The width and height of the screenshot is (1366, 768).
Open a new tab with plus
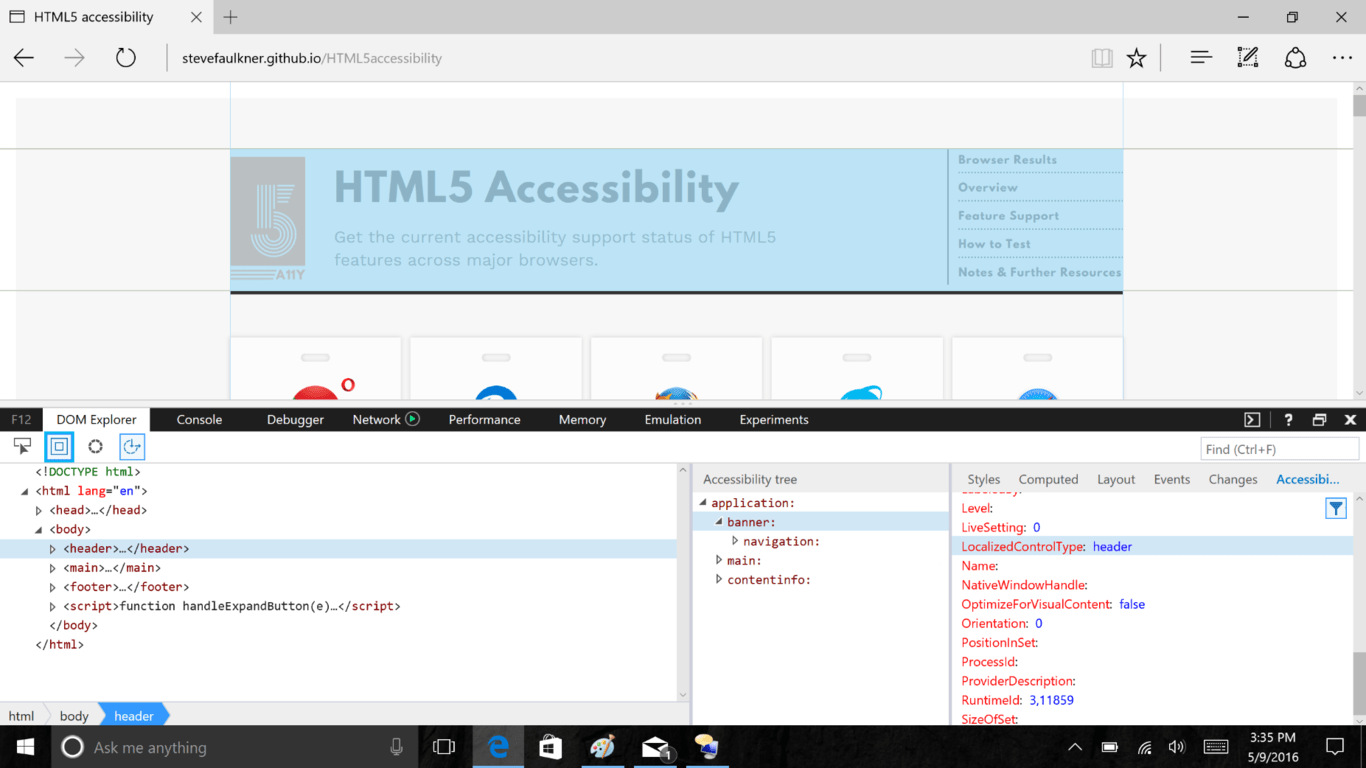[x=230, y=17]
